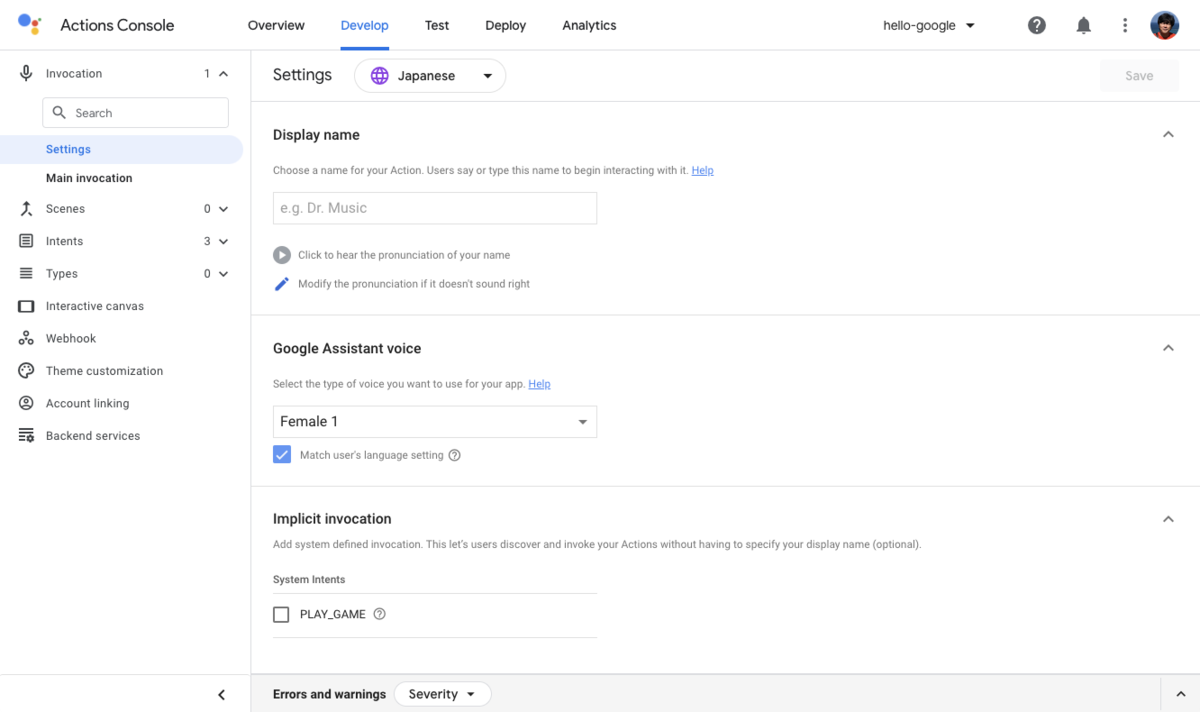Click the display name input field
Viewport: 1200px width, 712px height.
(435, 208)
